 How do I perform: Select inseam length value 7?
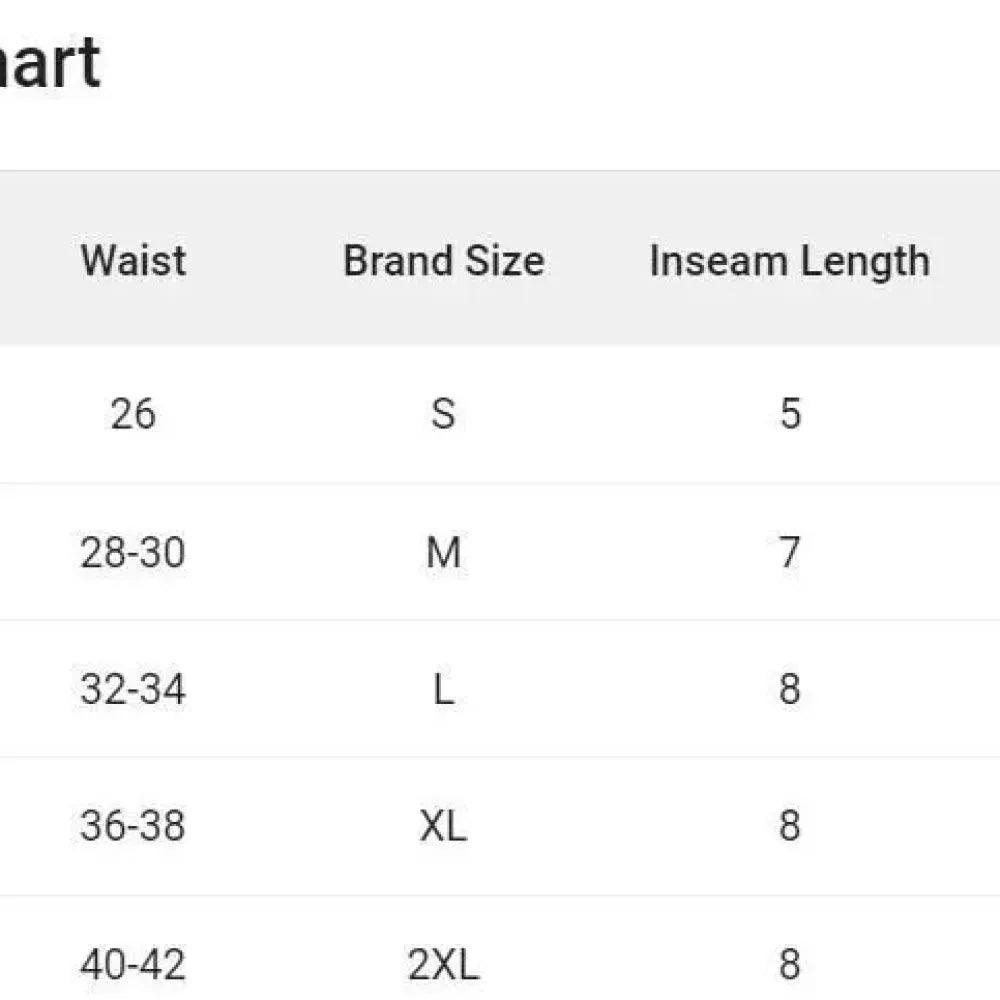[790, 552]
